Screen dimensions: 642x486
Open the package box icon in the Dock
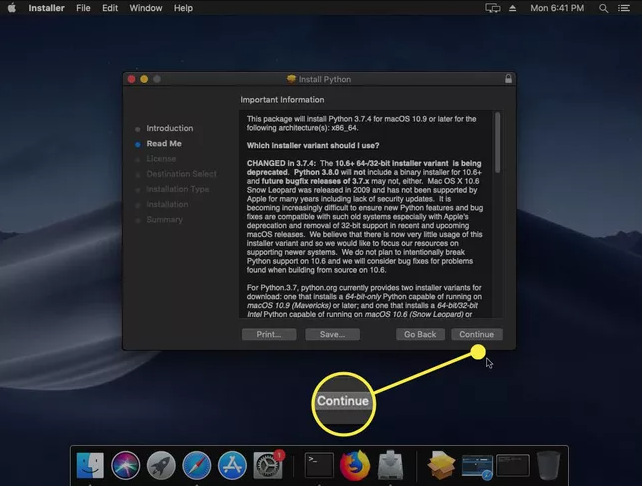click(x=441, y=465)
